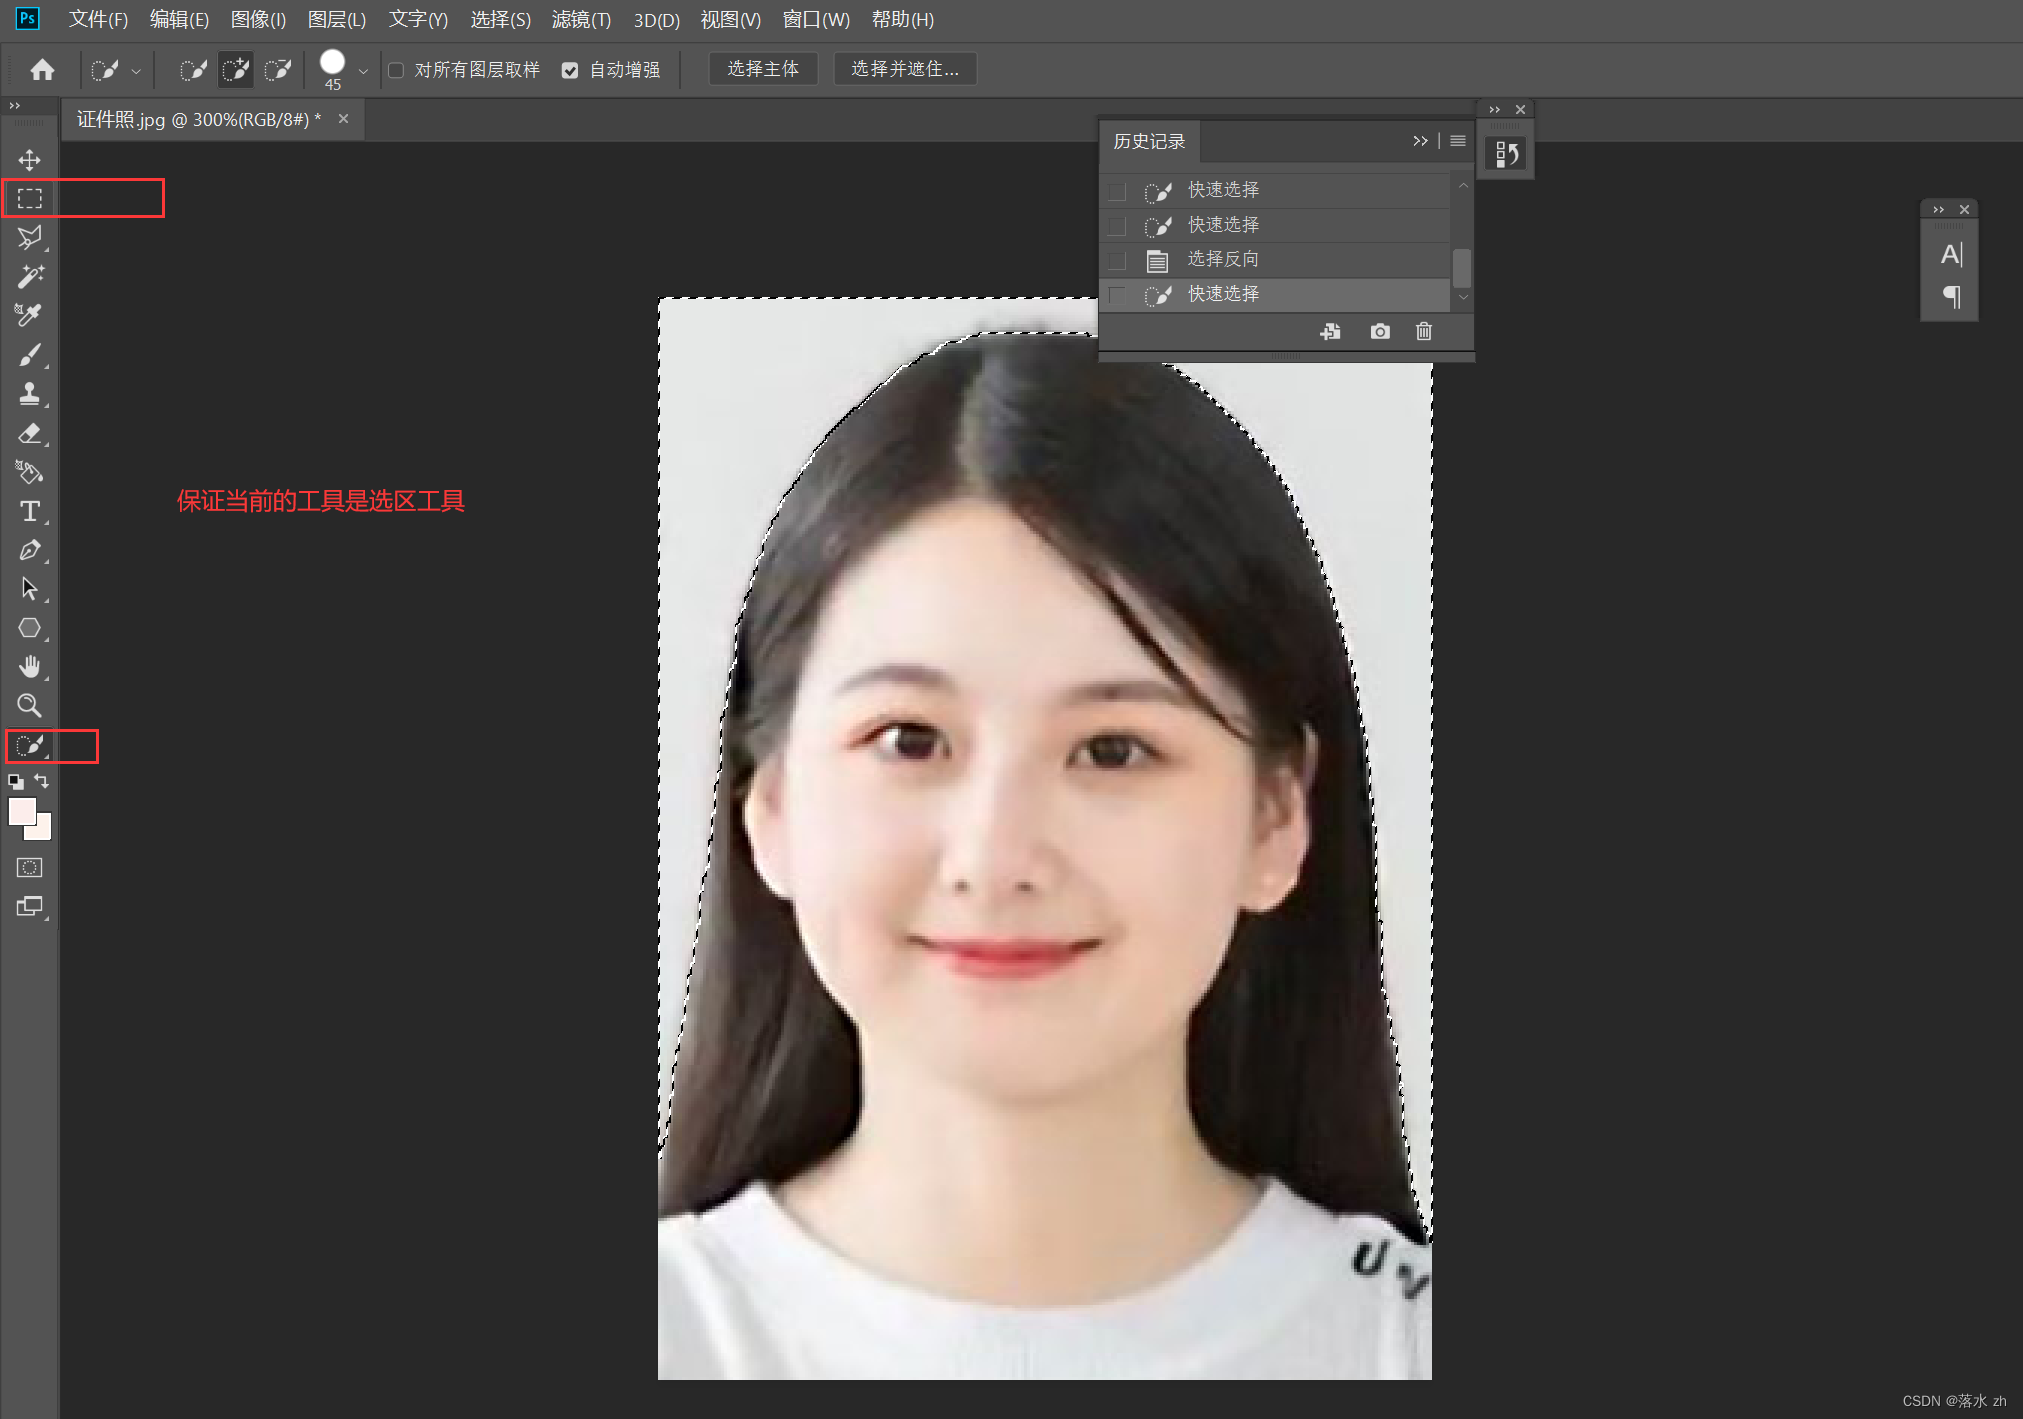Uncheck the 自动增强 option
This screenshot has height=1419, width=2023.
point(570,70)
